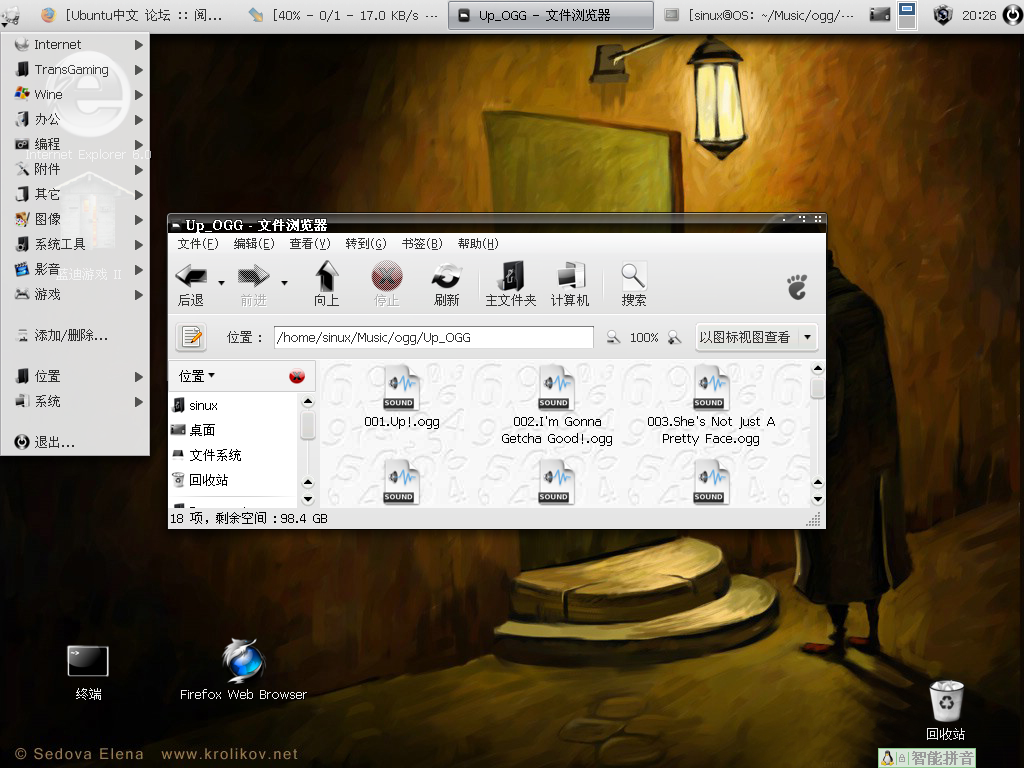Click sidebar scrollbar up arrow

(308, 401)
